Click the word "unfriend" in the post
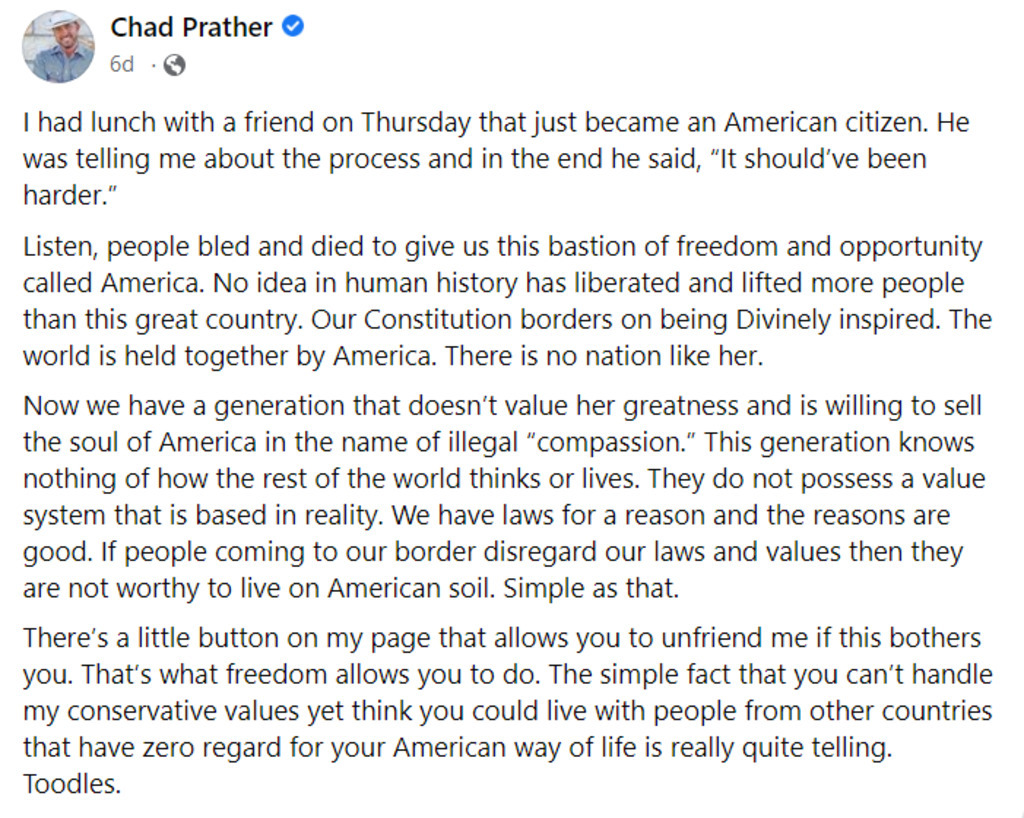The width and height of the screenshot is (1024, 818). (x=712, y=637)
